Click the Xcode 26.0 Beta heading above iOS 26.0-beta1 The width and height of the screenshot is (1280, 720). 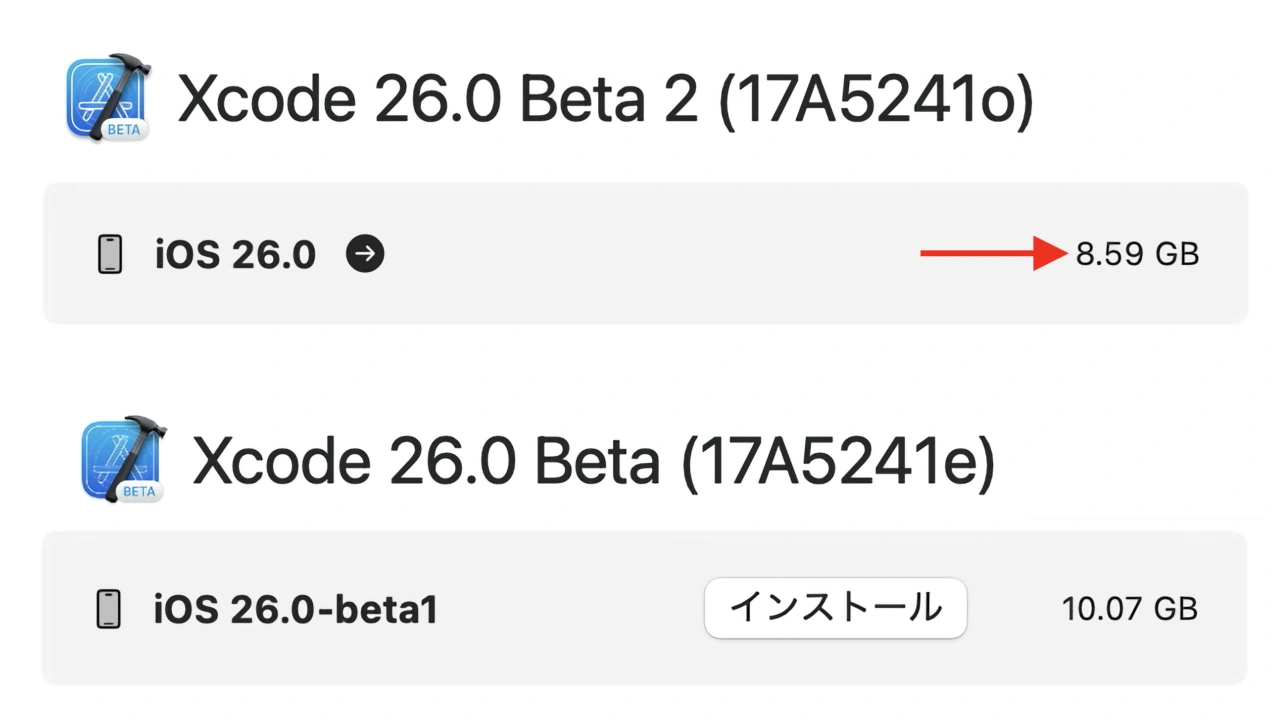(x=426, y=462)
